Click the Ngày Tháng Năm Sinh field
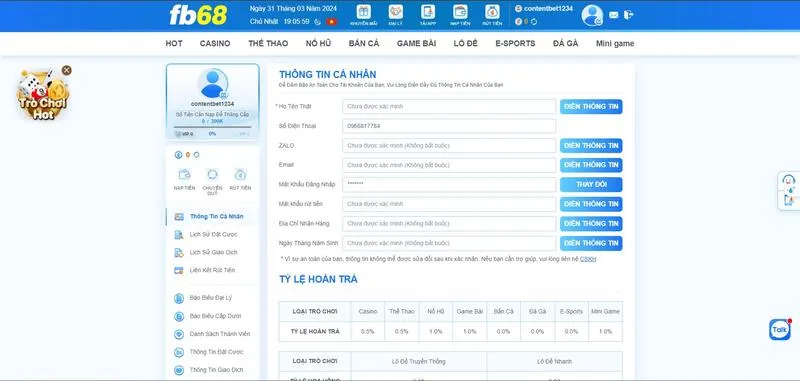 pyautogui.click(x=449, y=243)
